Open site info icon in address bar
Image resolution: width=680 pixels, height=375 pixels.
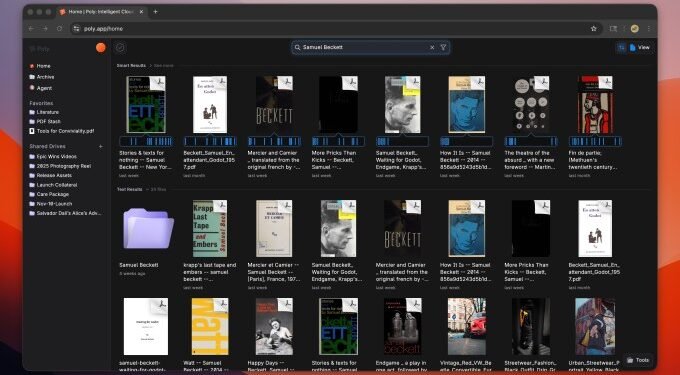click(76, 29)
